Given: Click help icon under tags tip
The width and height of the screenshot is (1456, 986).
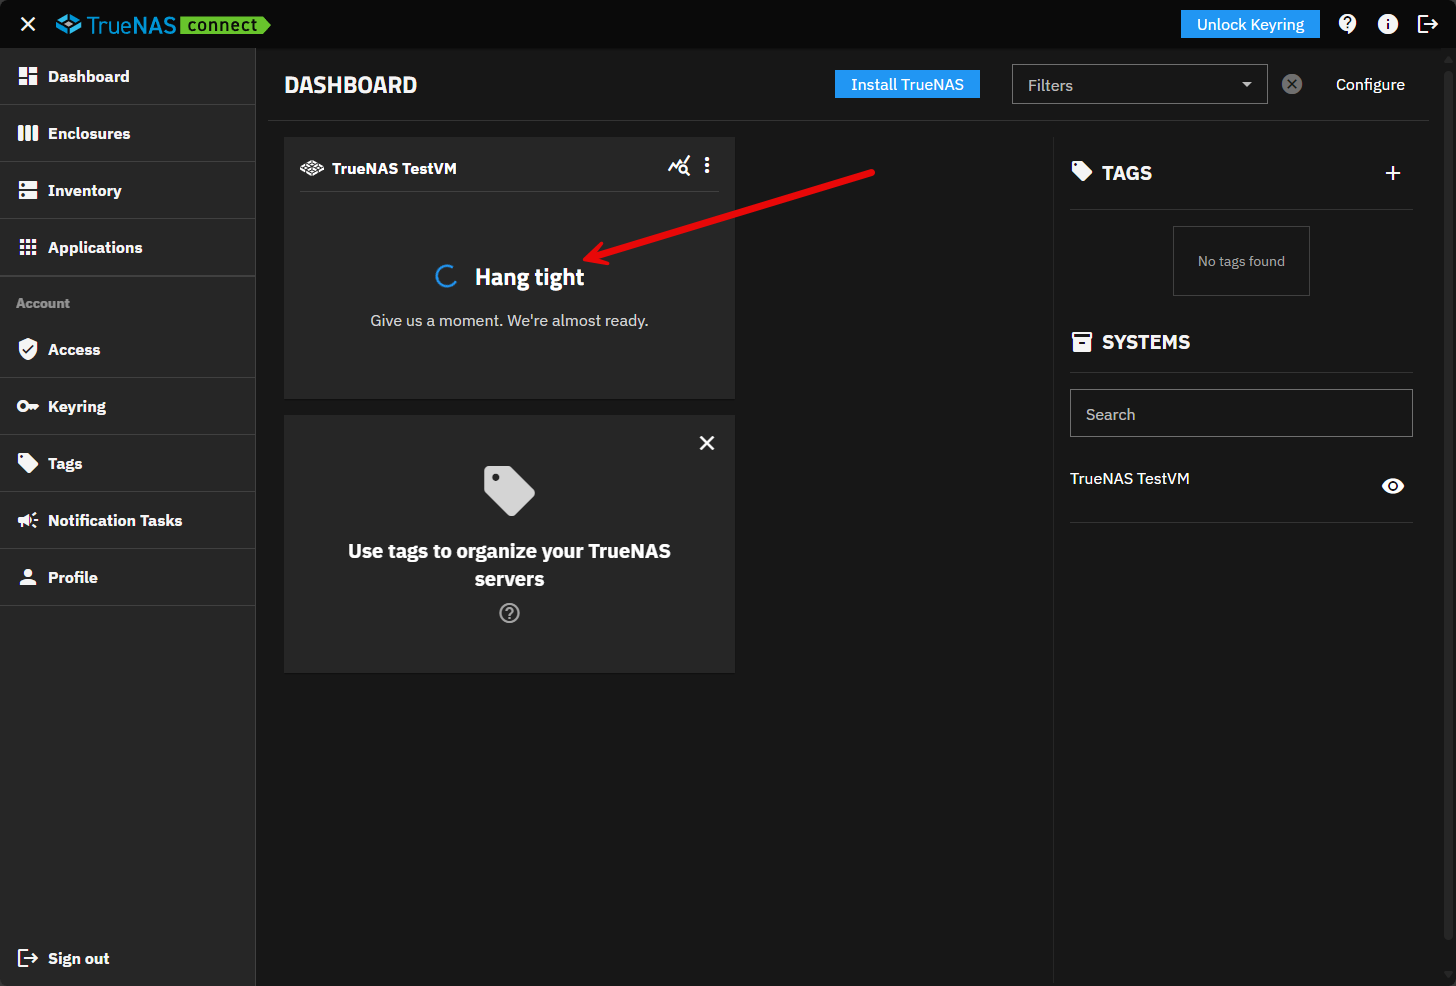Looking at the screenshot, I should [509, 613].
